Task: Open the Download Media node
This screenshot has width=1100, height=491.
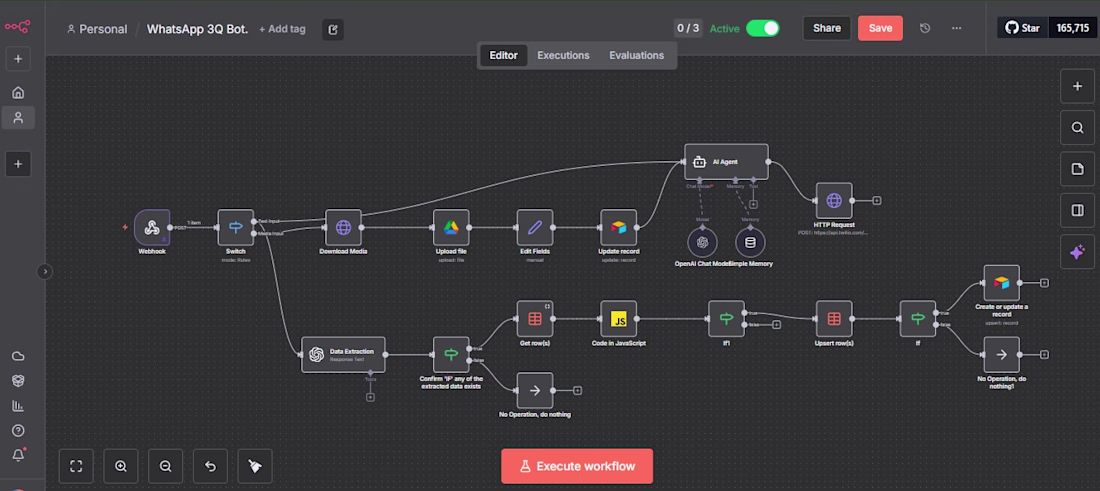Action: point(343,227)
